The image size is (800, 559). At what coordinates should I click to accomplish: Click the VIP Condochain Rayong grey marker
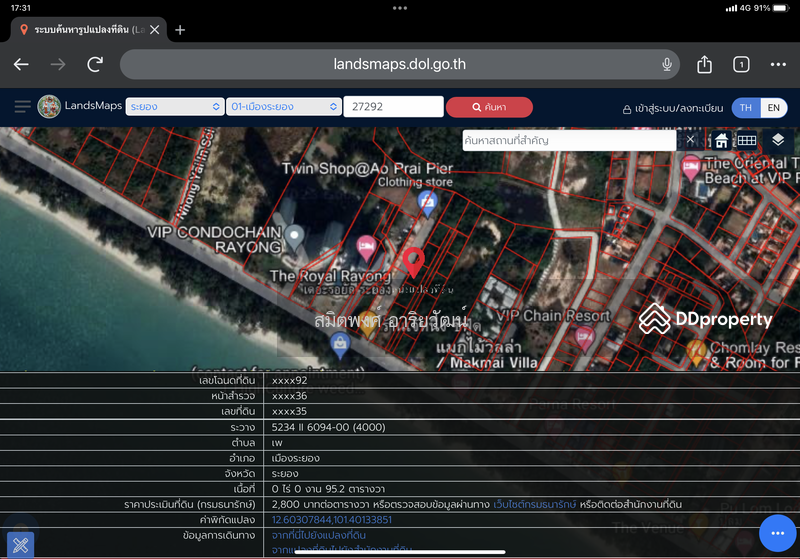tap(294, 237)
